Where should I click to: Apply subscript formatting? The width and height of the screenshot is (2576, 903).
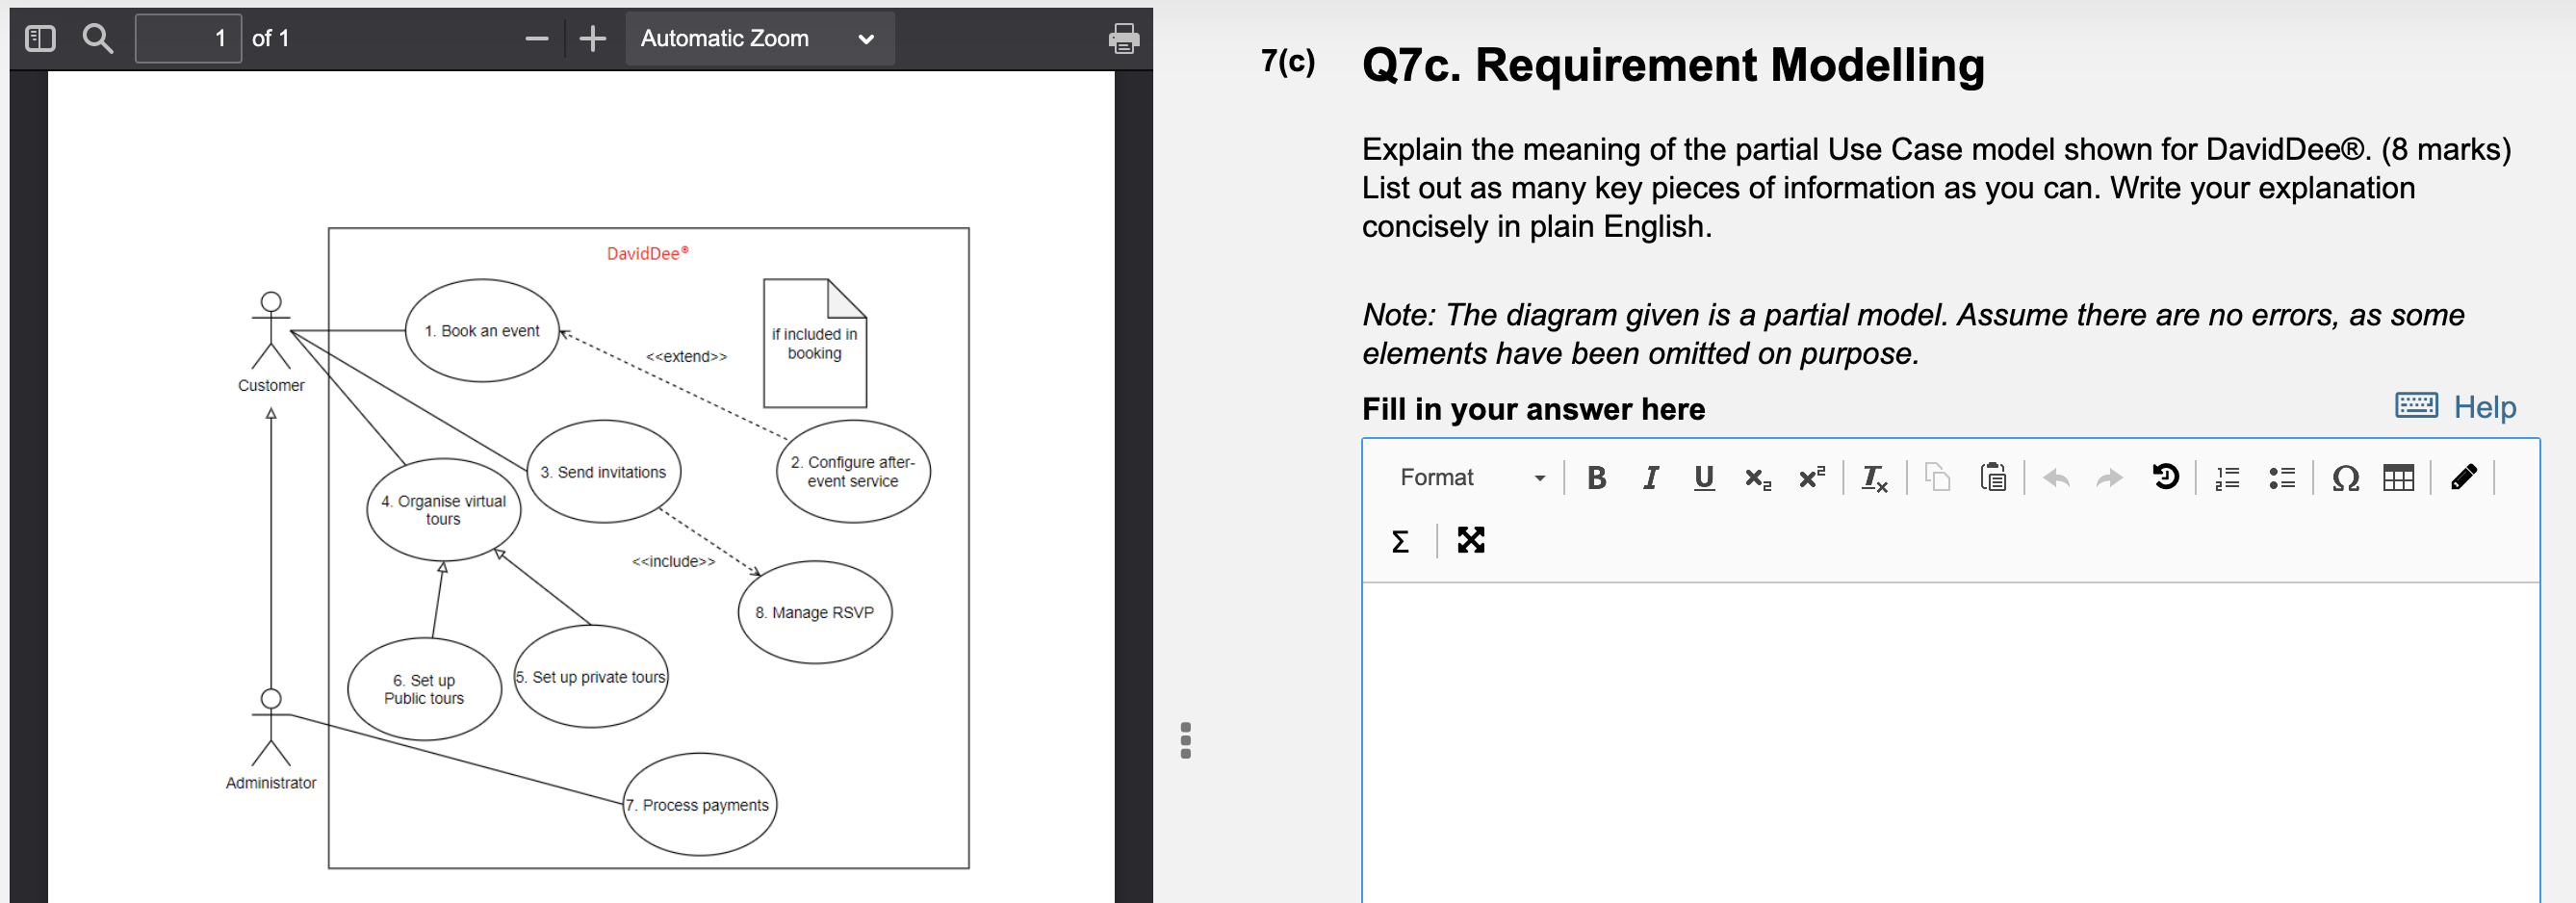[1757, 478]
